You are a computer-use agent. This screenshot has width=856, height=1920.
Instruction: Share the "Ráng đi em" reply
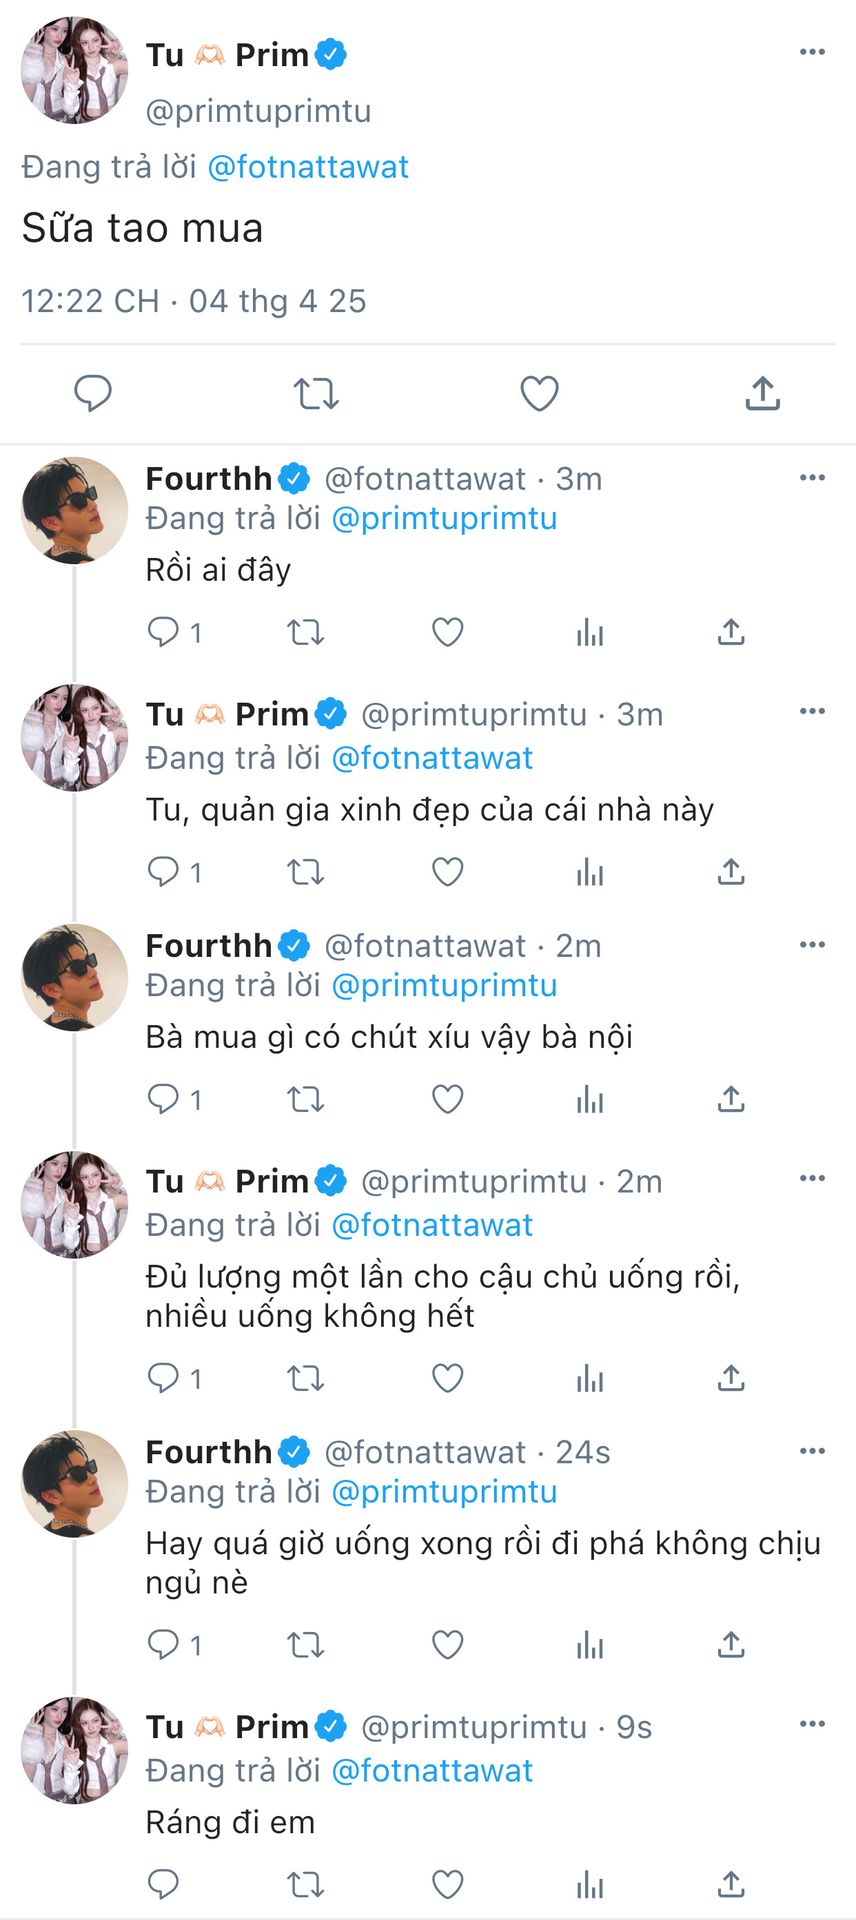(731, 1885)
